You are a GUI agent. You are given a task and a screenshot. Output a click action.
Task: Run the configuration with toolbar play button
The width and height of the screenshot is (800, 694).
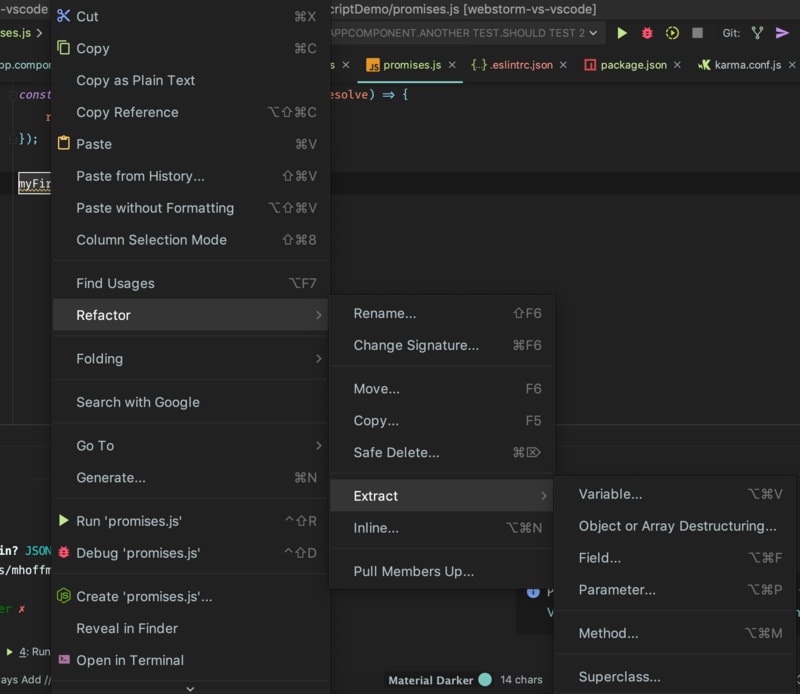coord(621,33)
